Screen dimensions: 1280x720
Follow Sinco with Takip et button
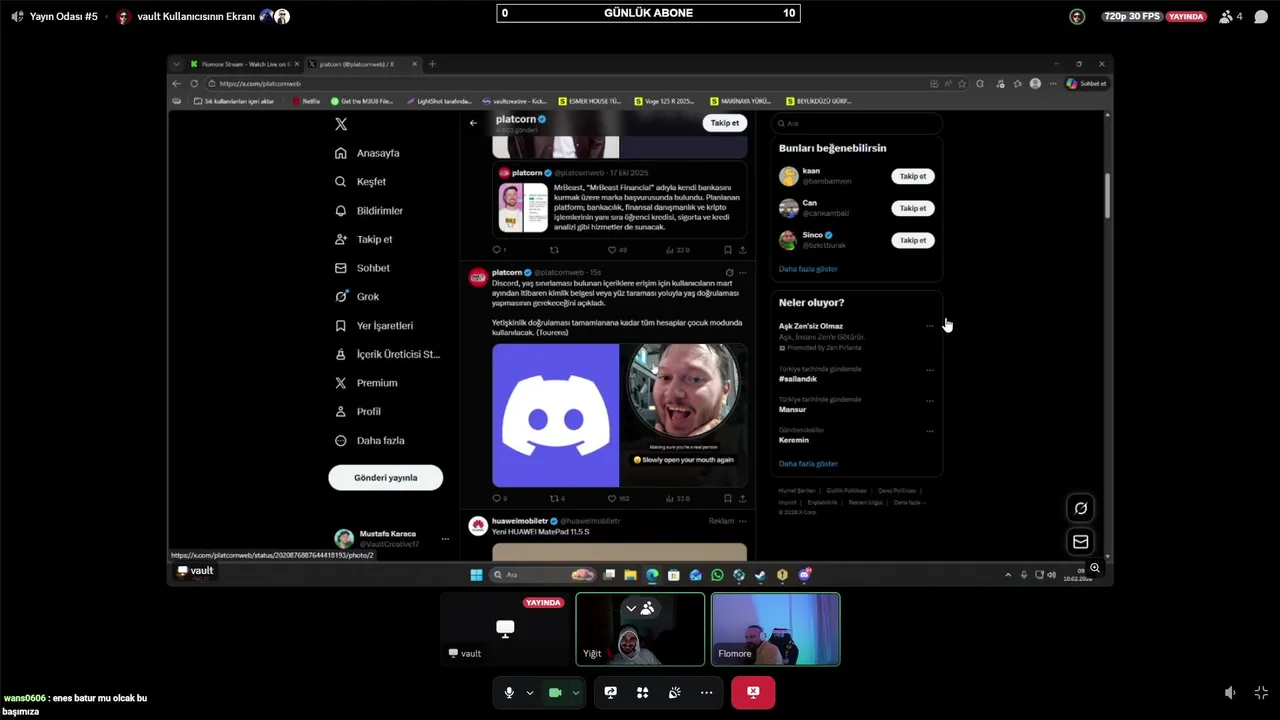(913, 240)
